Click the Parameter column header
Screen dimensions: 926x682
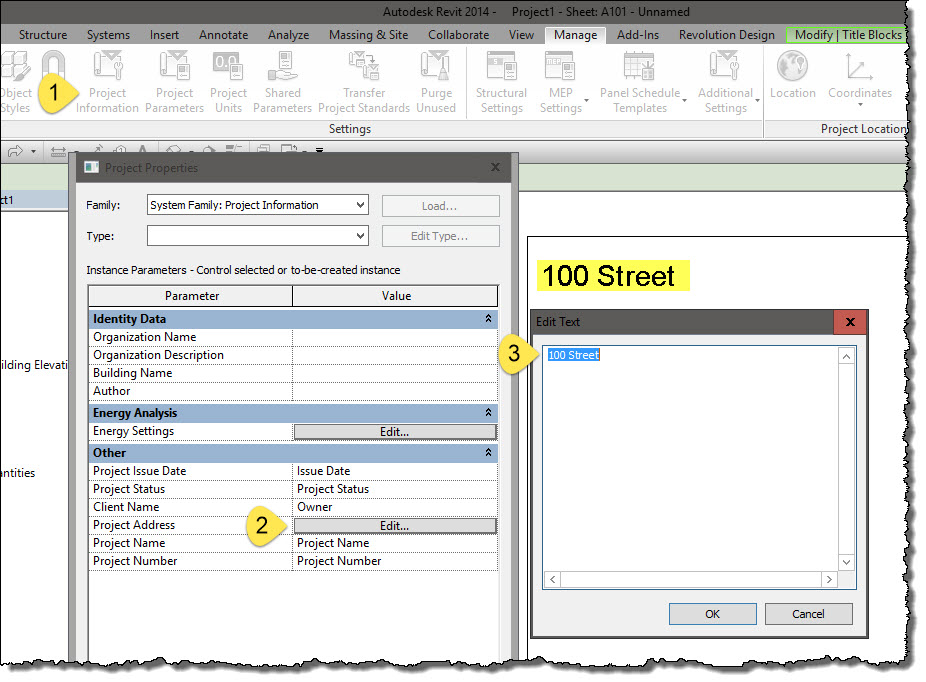click(x=191, y=296)
